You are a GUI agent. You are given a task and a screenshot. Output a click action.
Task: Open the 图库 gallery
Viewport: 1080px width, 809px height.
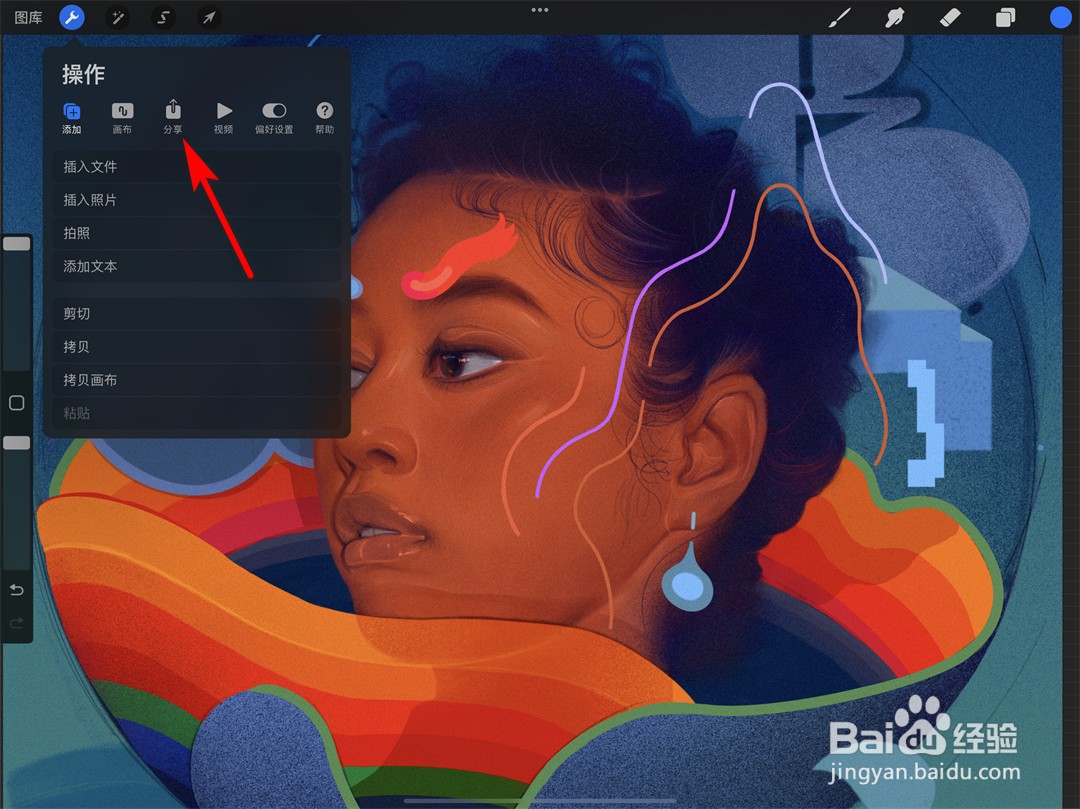[28, 18]
